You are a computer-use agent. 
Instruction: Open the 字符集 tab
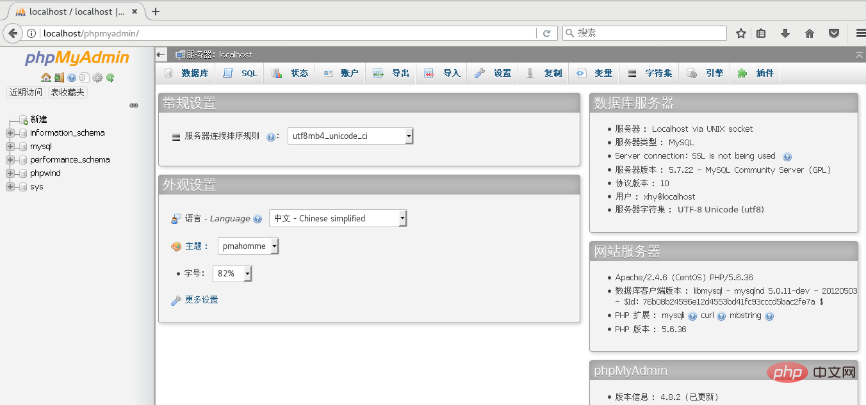click(650, 73)
